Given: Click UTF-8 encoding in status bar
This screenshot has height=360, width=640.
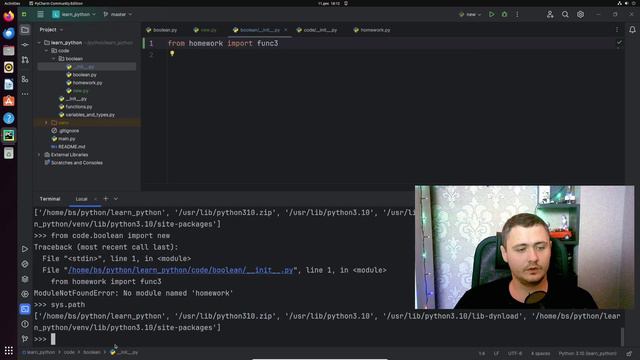Looking at the screenshot, I should click(x=515, y=353).
